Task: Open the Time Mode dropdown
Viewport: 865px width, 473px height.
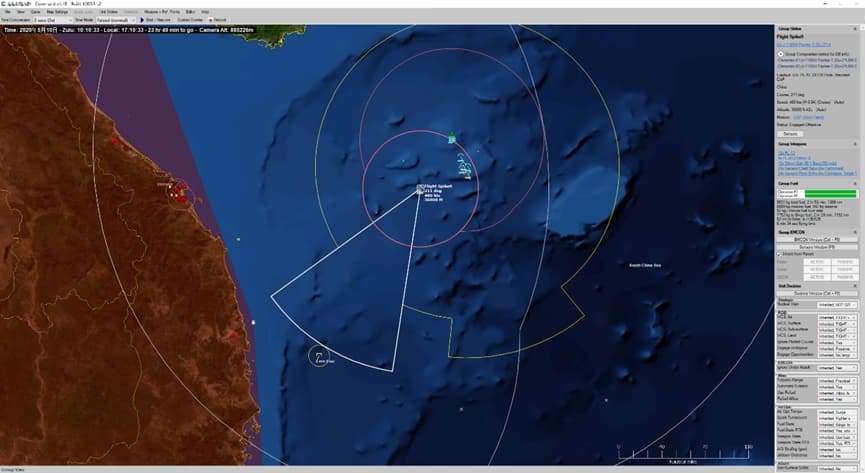Action: pyautogui.click(x=116, y=20)
